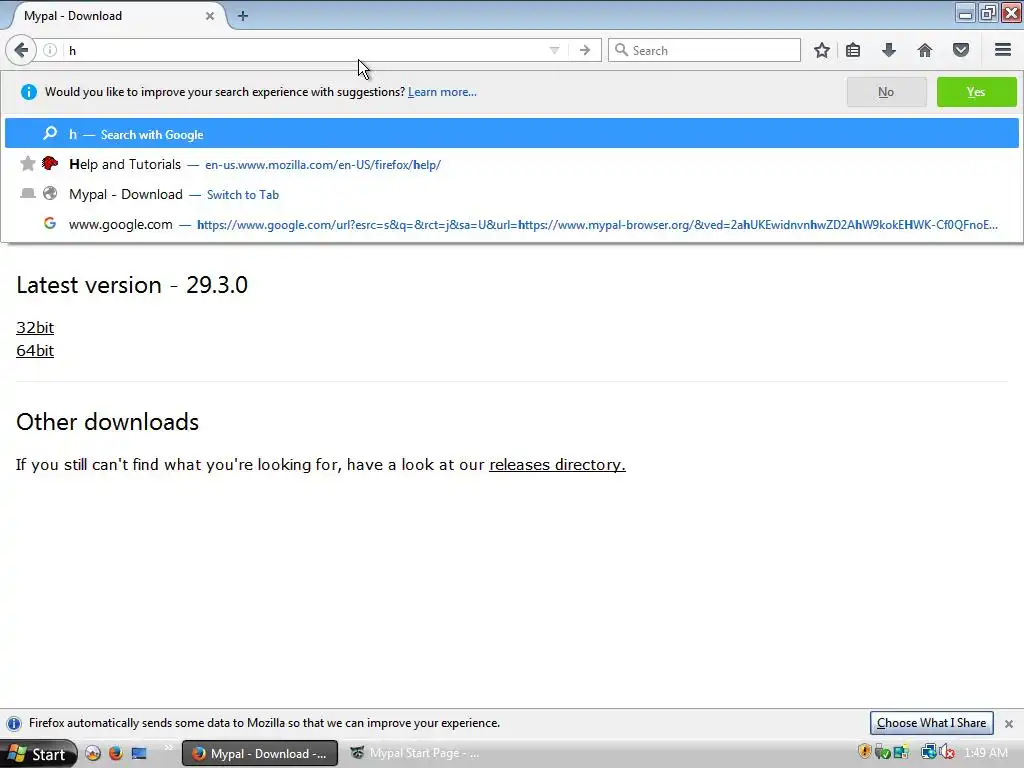The height and width of the screenshot is (768, 1024).
Task: Save page to Pocket icon
Action: pos(961,50)
